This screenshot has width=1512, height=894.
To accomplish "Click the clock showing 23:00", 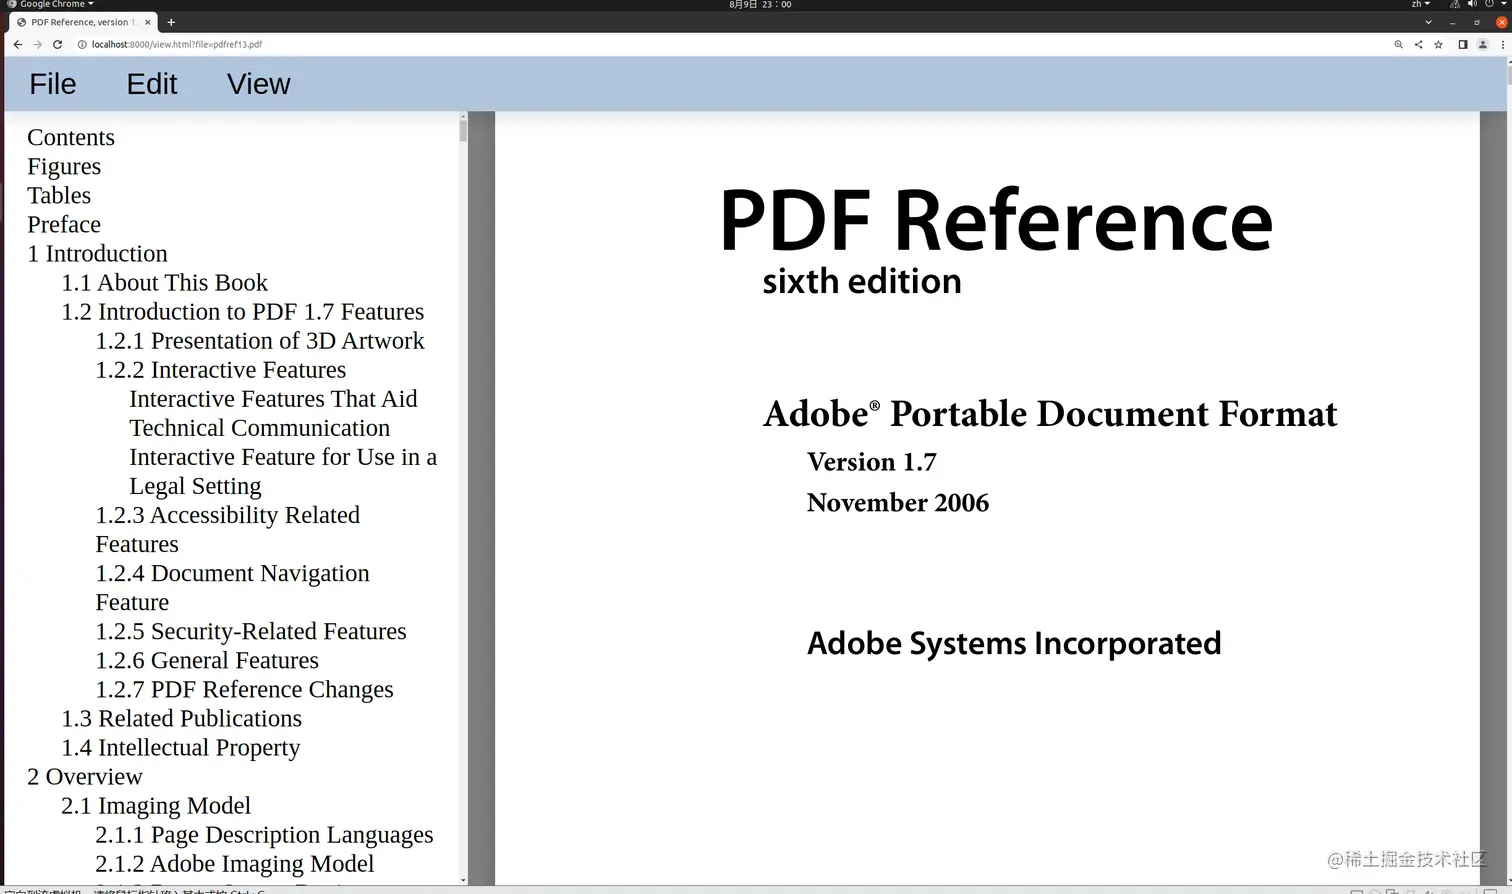I will click(760, 5).
